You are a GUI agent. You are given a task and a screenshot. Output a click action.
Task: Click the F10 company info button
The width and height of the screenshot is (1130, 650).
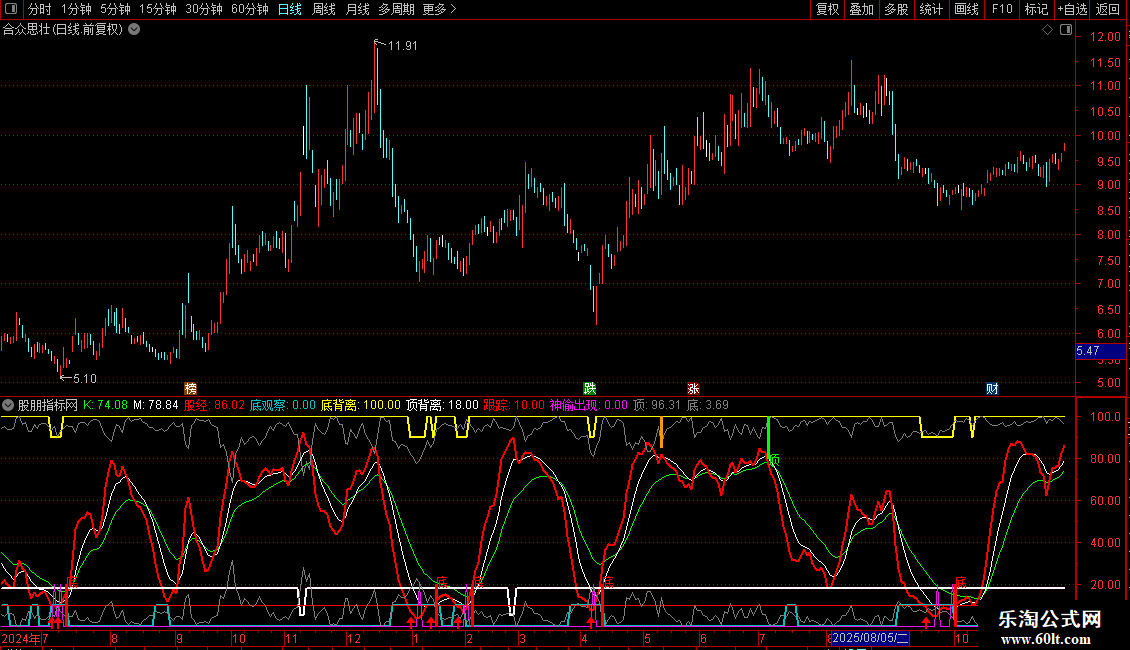tap(1001, 9)
